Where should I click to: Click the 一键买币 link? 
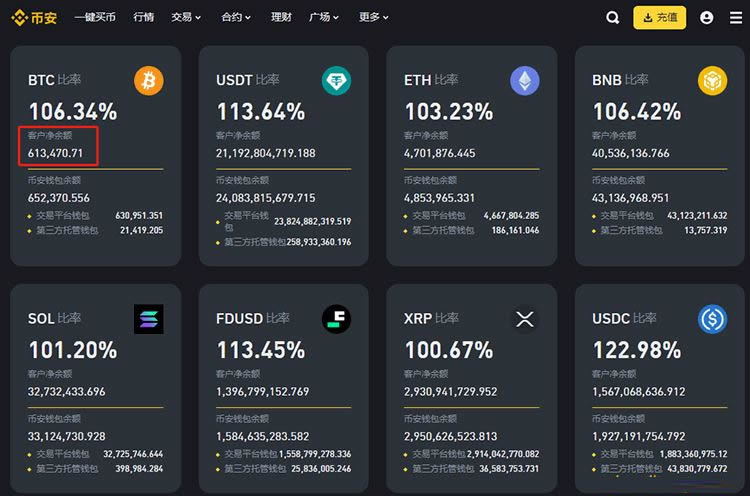(x=95, y=17)
